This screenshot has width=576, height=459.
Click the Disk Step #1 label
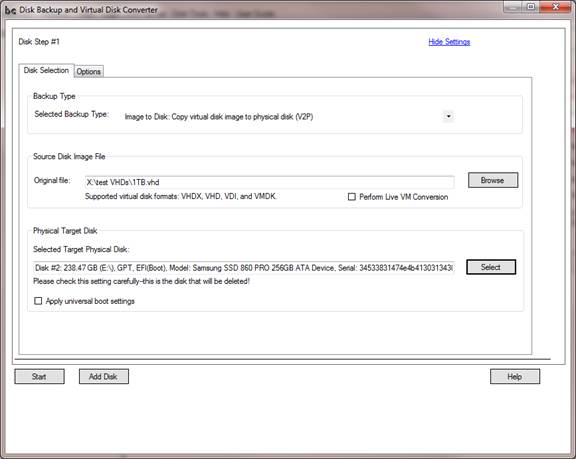[39, 42]
